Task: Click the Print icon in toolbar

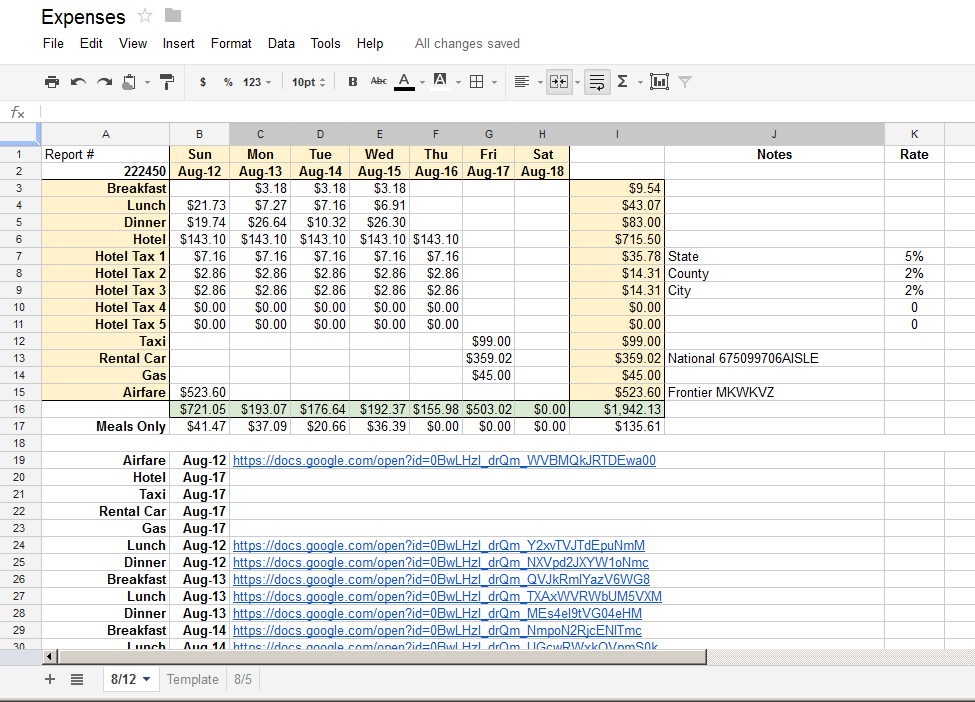Action: [x=52, y=82]
